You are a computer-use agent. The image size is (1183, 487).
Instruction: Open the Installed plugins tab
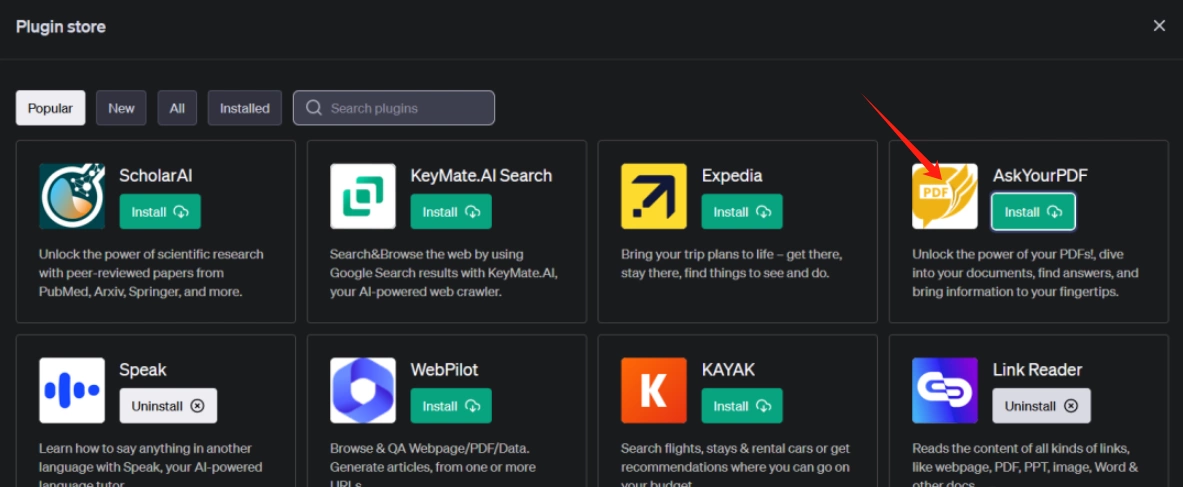click(x=244, y=108)
